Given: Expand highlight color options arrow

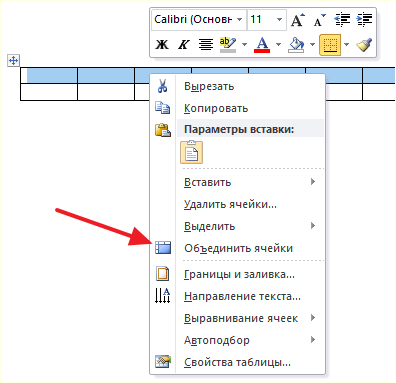Looking at the screenshot, I should tap(244, 44).
